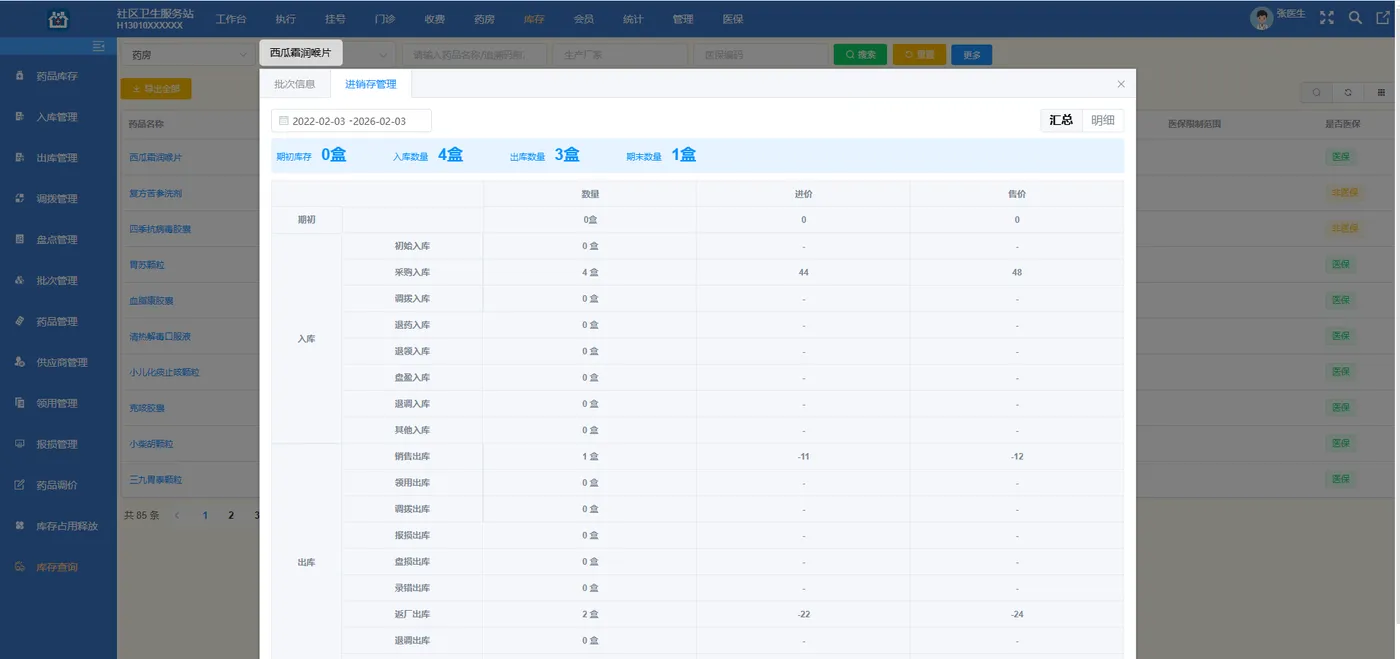Open the 医保 top menu
Screen dimensions: 1400x659
pyautogui.click(x=733, y=19)
